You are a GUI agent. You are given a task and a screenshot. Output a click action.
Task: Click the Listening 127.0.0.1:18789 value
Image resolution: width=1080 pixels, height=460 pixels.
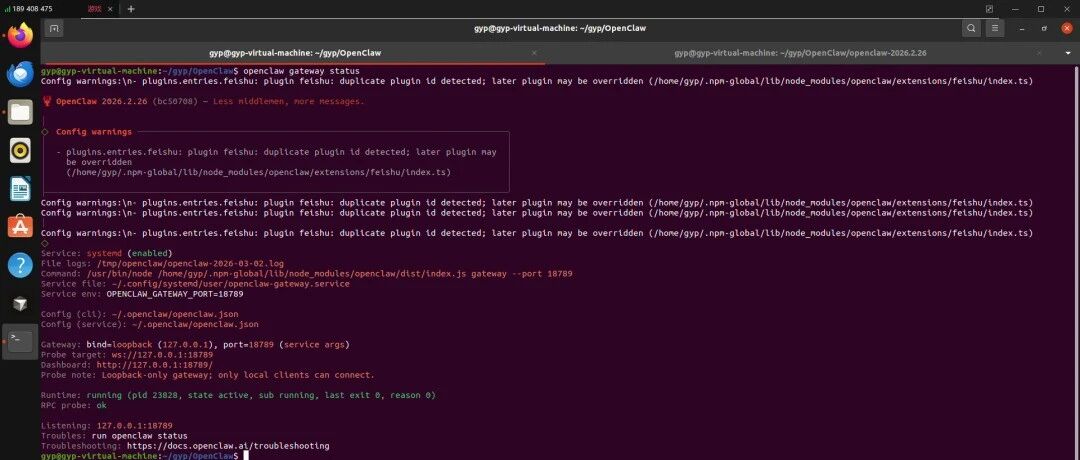click(x=134, y=426)
